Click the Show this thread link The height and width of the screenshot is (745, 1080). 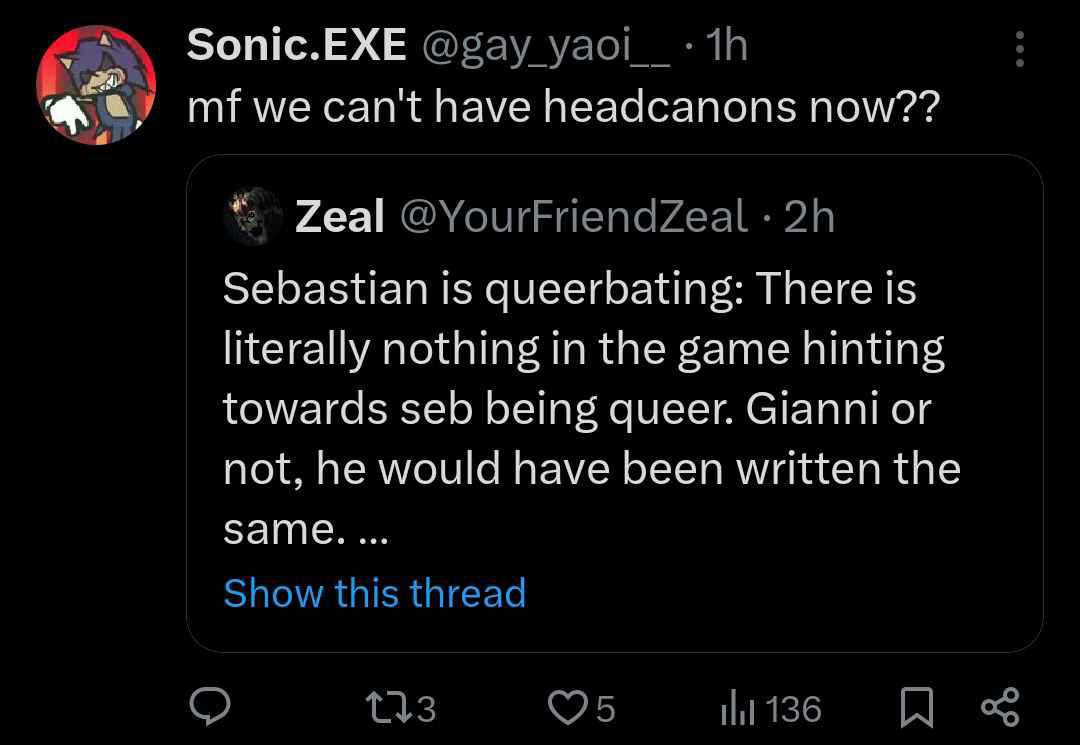[x=374, y=593]
